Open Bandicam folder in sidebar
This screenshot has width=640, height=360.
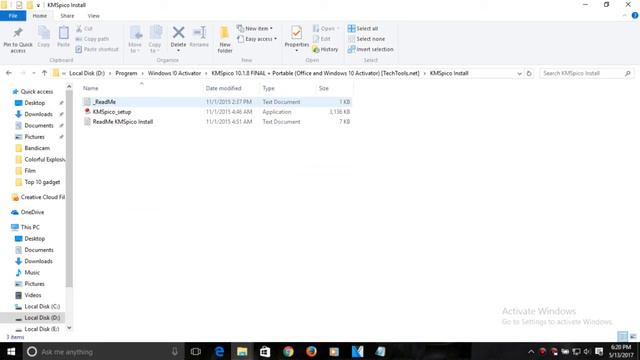tap(37, 148)
